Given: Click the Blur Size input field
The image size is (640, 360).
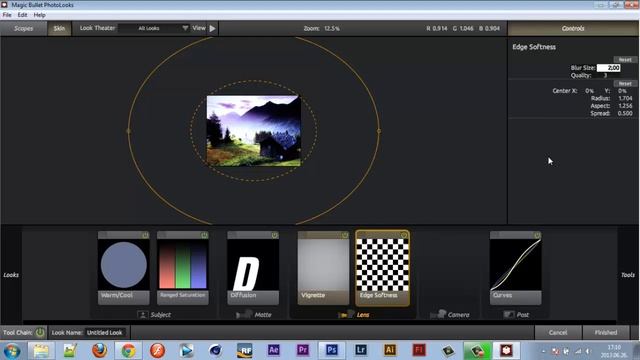Looking at the screenshot, I should coord(609,68).
